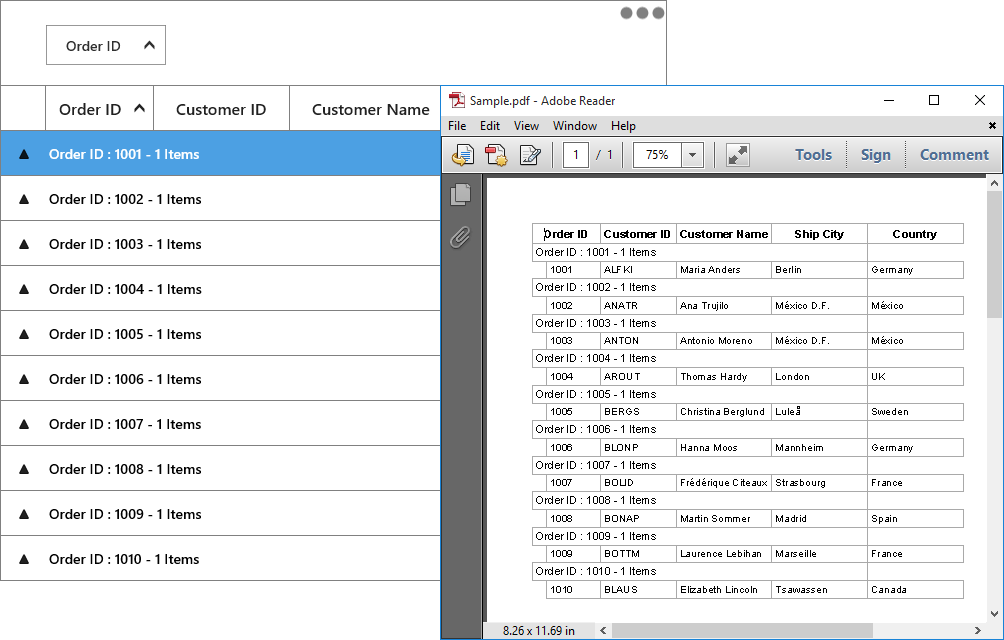The height and width of the screenshot is (640, 1004).
Task: Close the Adobe Reader menu bar document
Action: click(992, 125)
